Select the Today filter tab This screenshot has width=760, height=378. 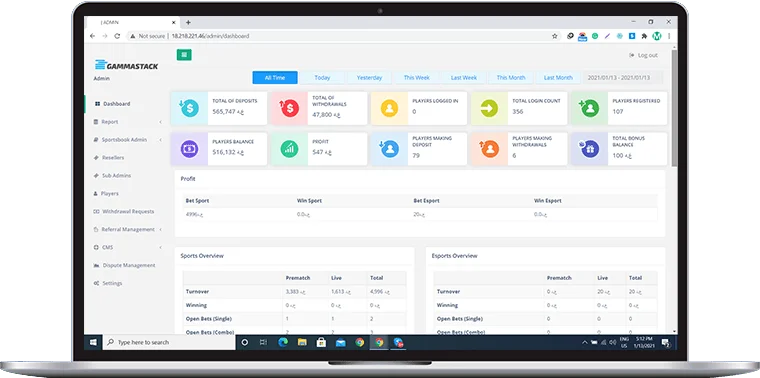[x=322, y=78]
